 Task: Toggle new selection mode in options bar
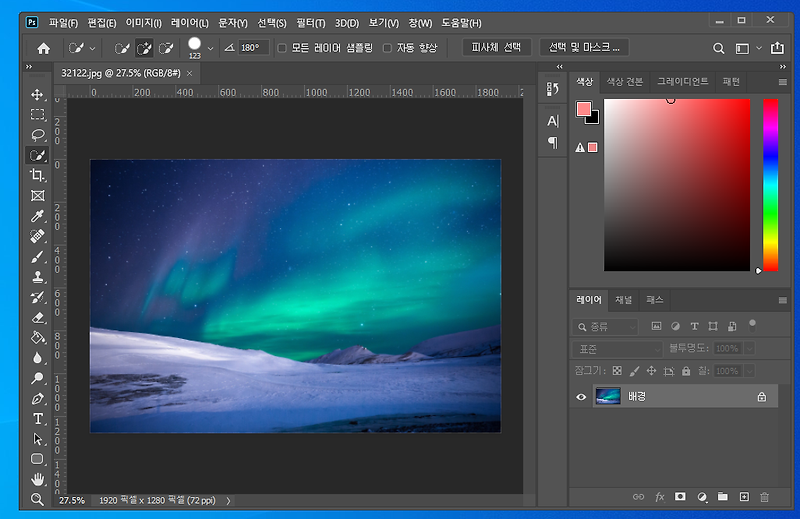tap(121, 48)
